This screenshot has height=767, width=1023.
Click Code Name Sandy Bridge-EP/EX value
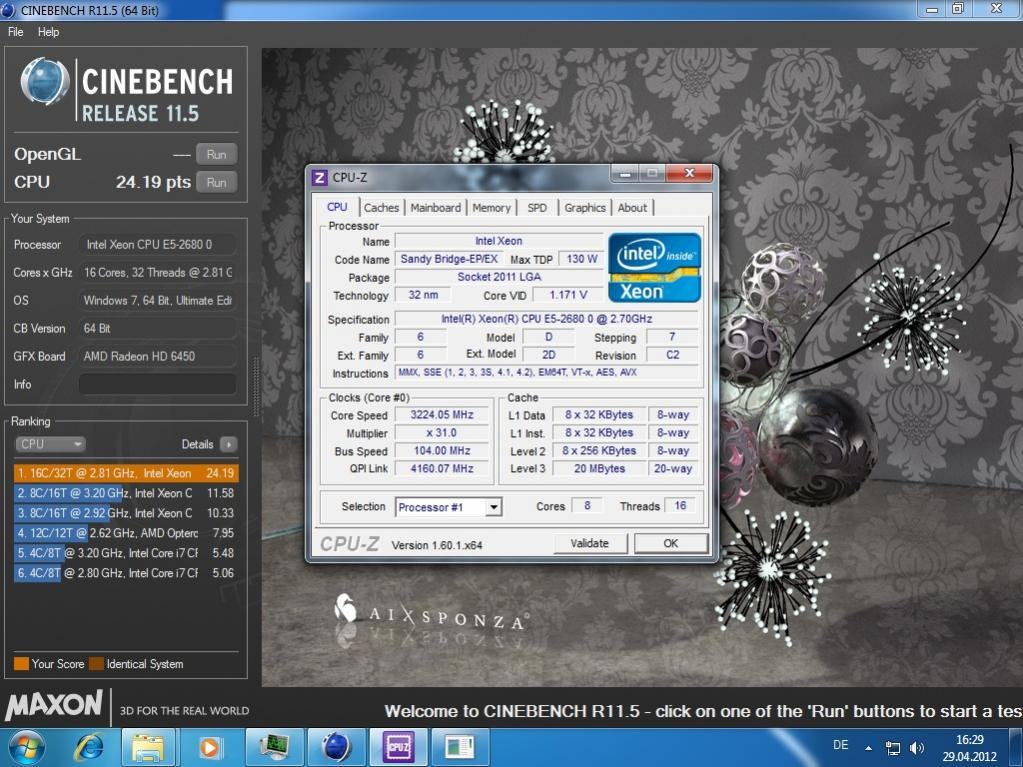point(449,259)
